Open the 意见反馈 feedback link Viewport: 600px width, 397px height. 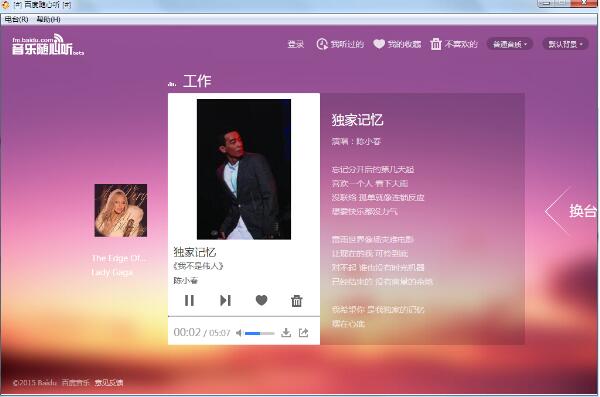(109, 382)
